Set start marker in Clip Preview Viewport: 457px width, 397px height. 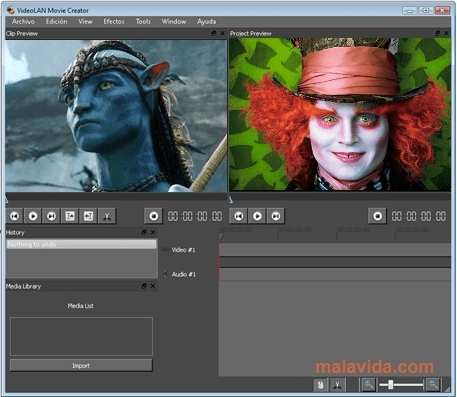tap(70, 216)
